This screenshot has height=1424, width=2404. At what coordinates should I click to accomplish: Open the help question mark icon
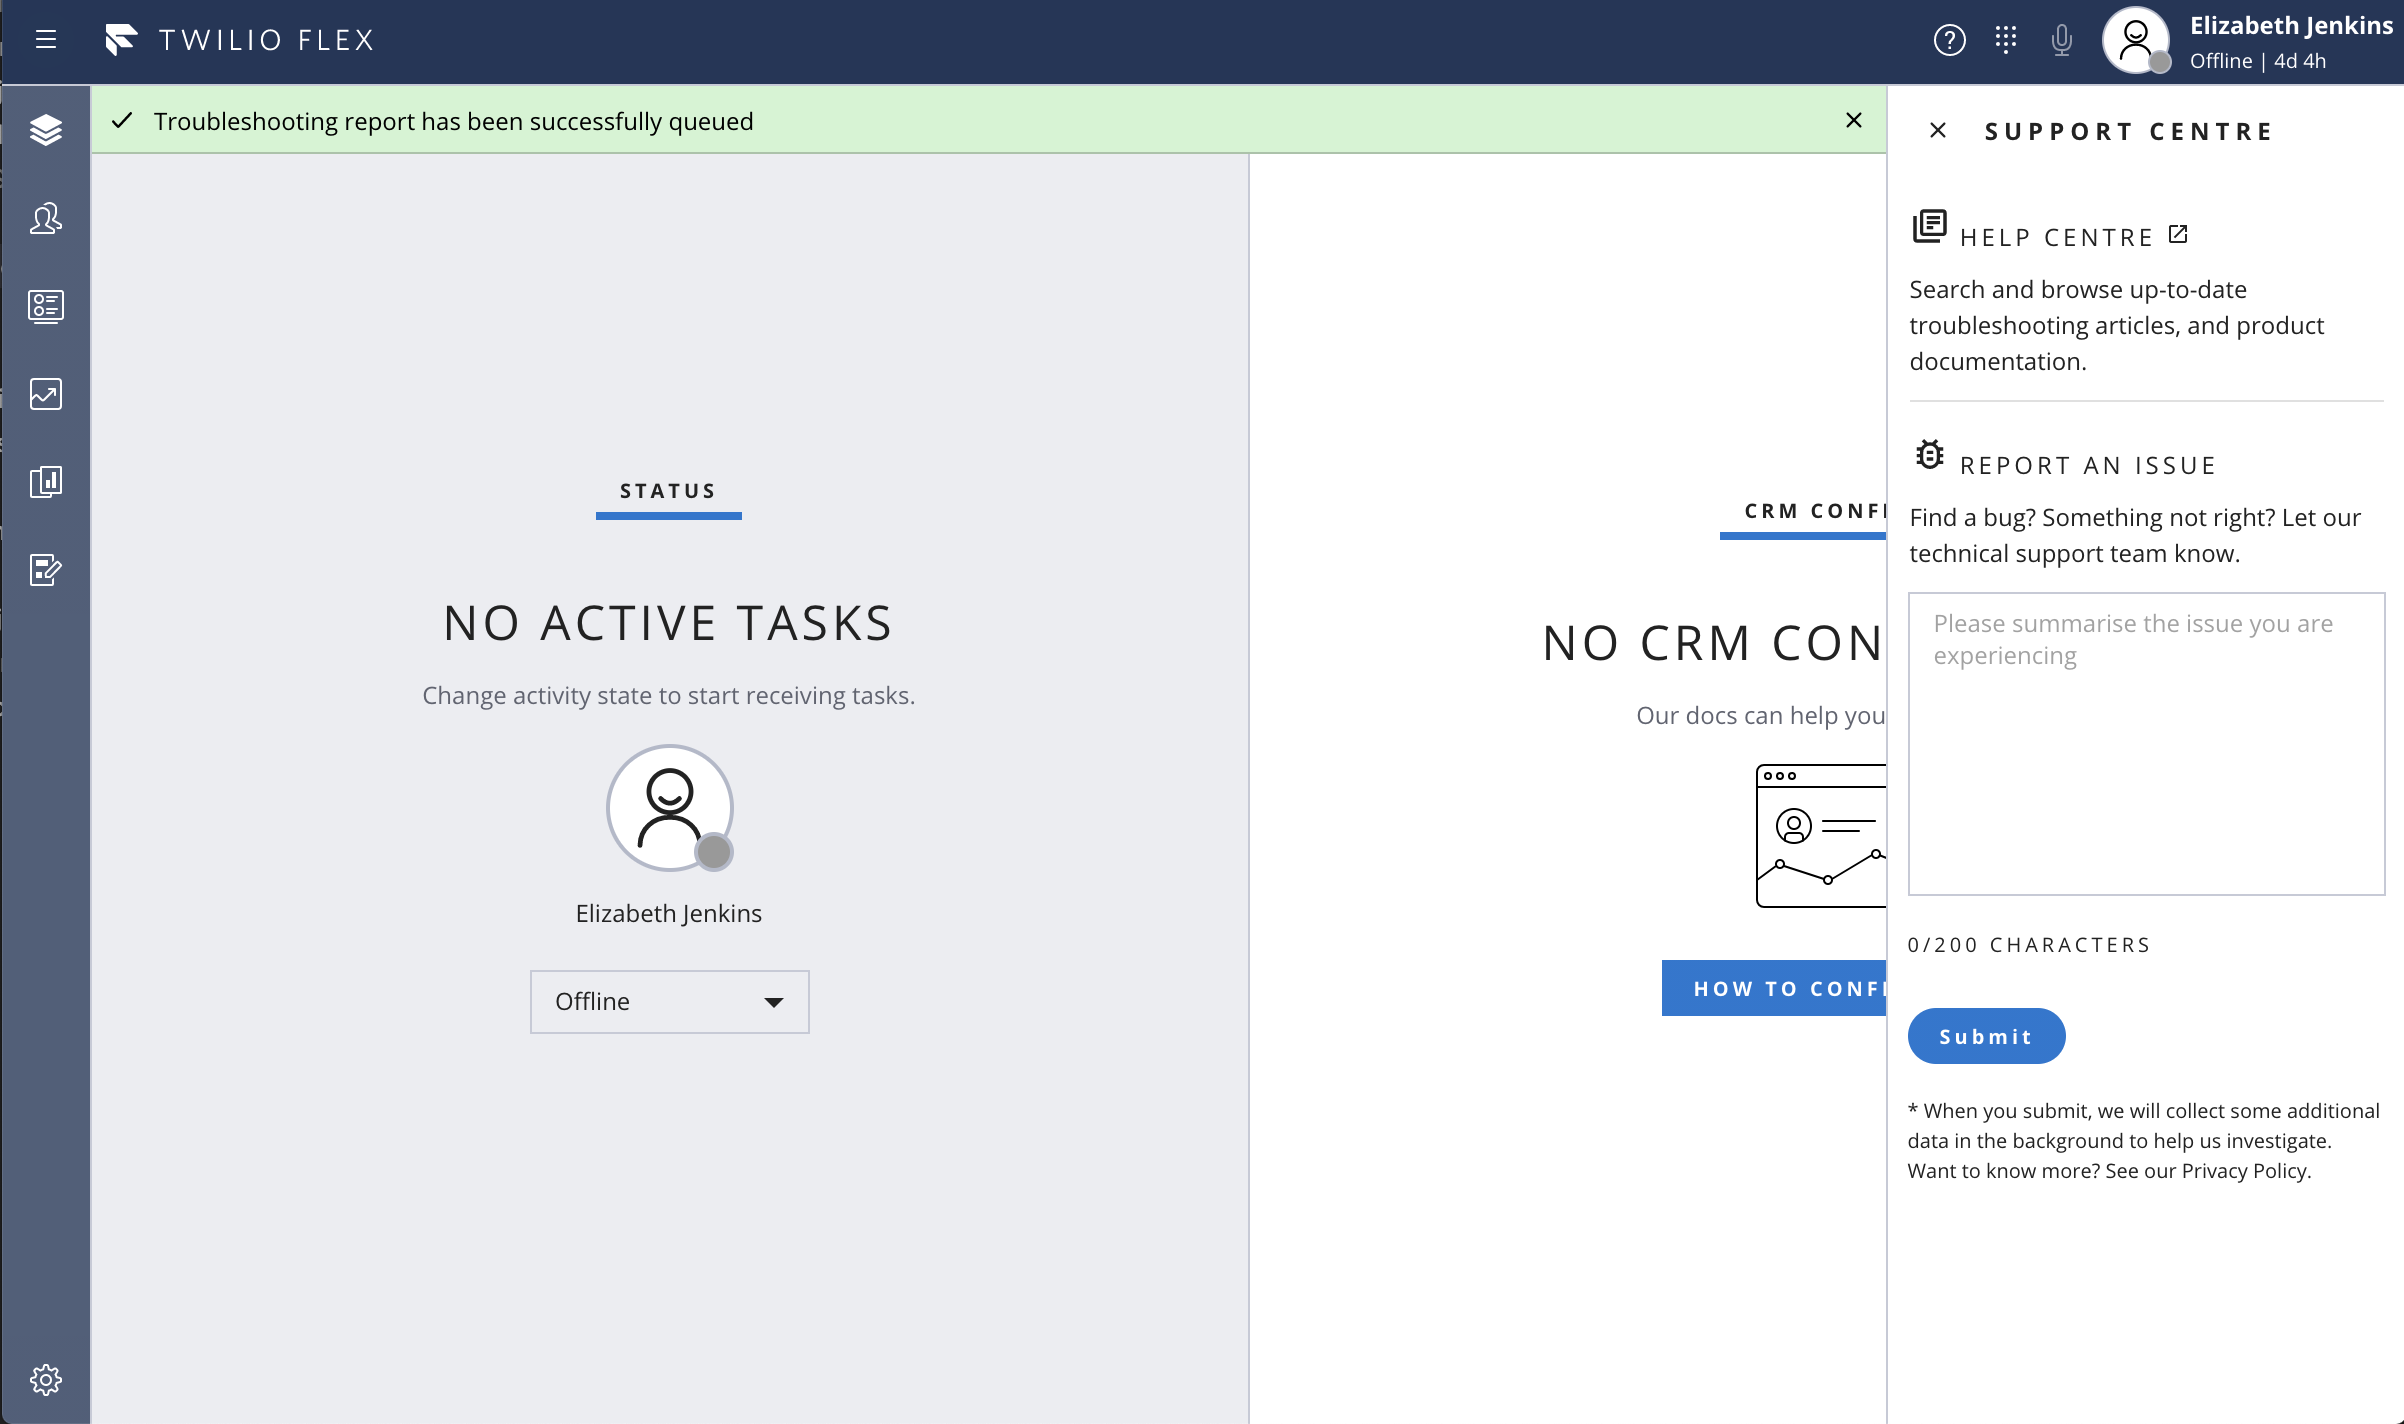(1949, 40)
